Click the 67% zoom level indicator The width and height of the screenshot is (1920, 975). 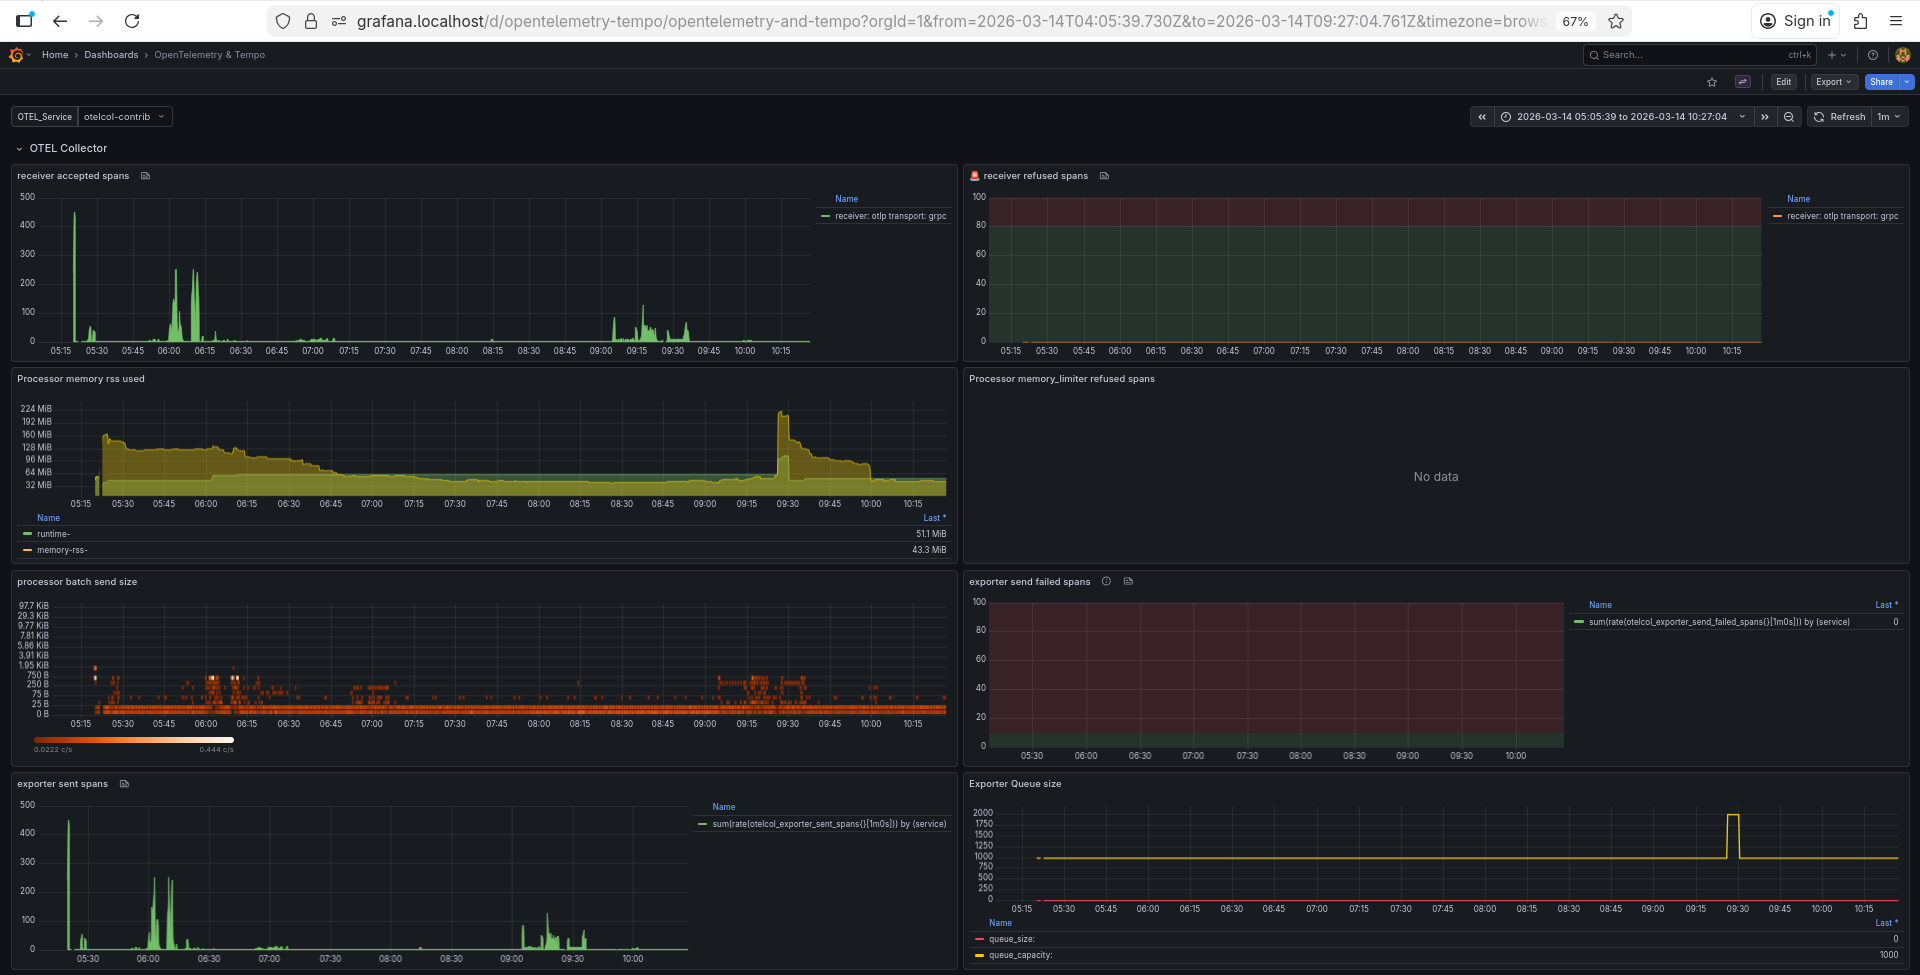coord(1576,21)
